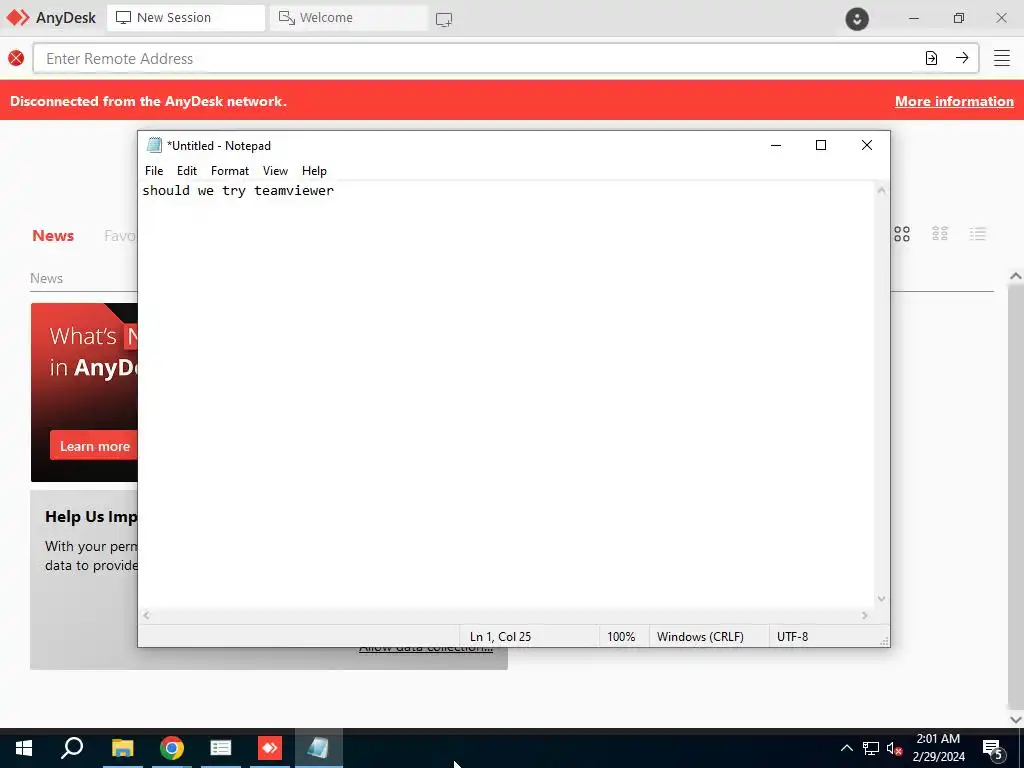Click the 100% zoom status entry
1024x768 pixels.
(x=621, y=636)
